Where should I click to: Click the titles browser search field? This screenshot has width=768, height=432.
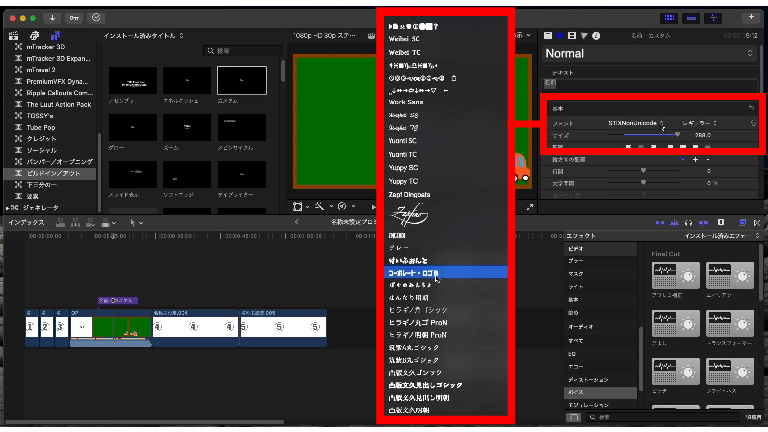pos(243,51)
